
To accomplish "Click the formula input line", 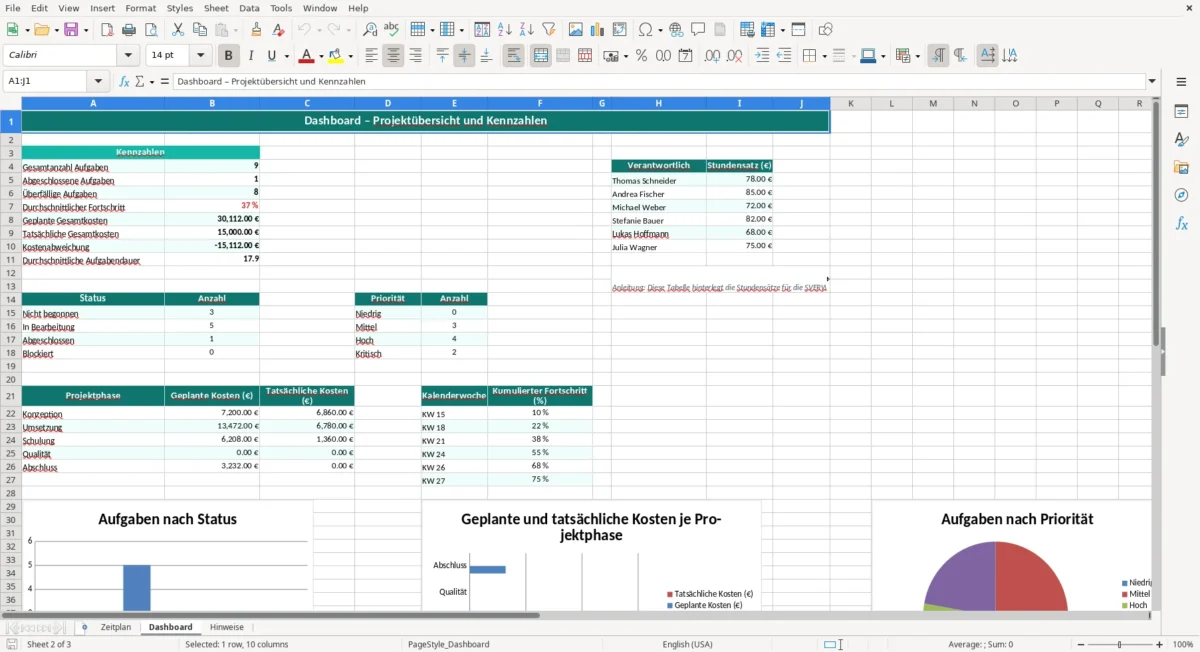I will click(658, 82).
